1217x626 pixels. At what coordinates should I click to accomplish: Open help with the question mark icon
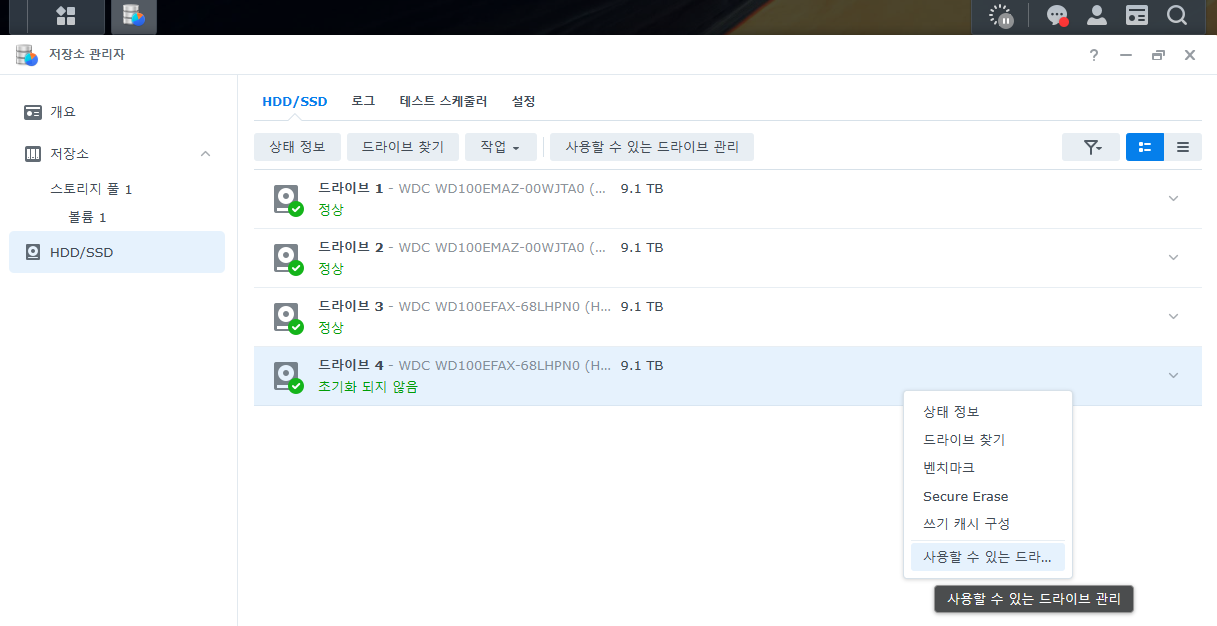[1094, 55]
